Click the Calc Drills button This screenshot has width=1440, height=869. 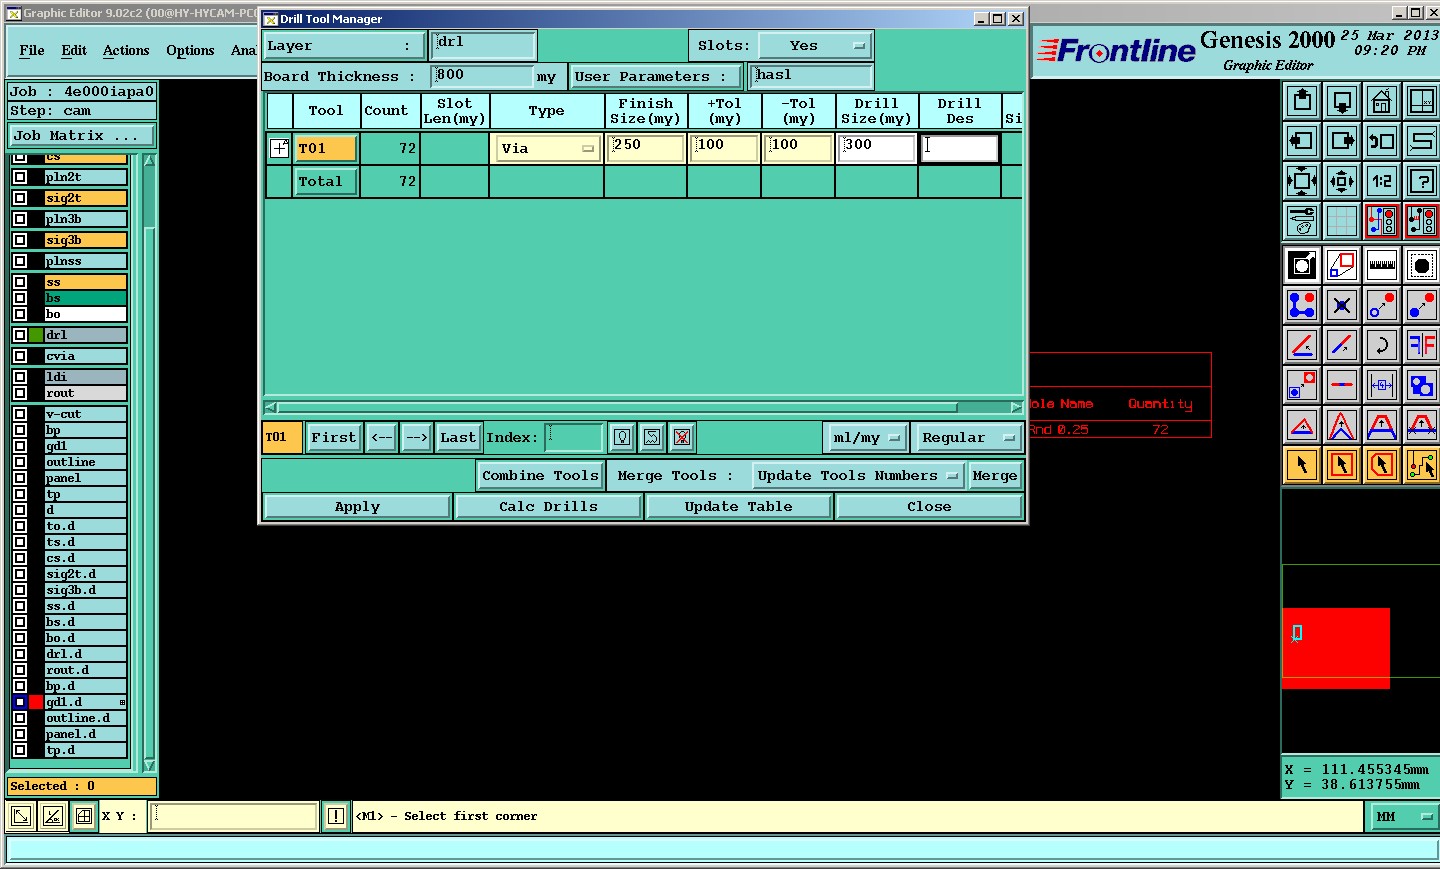point(548,506)
